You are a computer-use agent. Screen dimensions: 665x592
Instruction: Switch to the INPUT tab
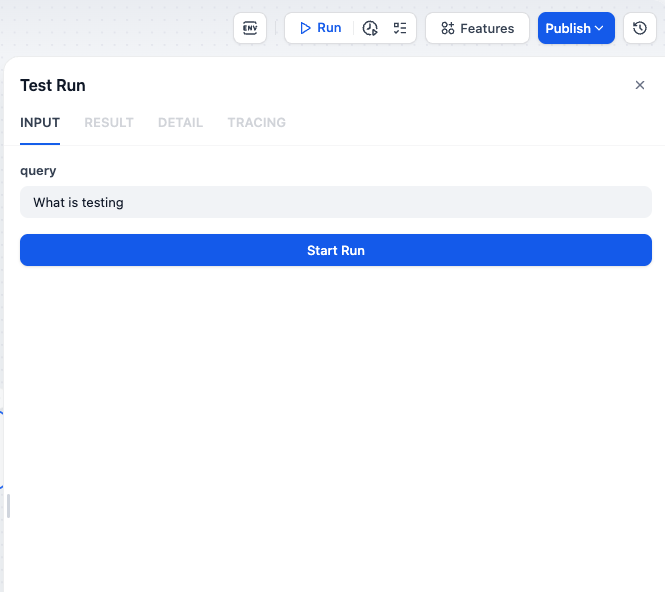(x=40, y=122)
